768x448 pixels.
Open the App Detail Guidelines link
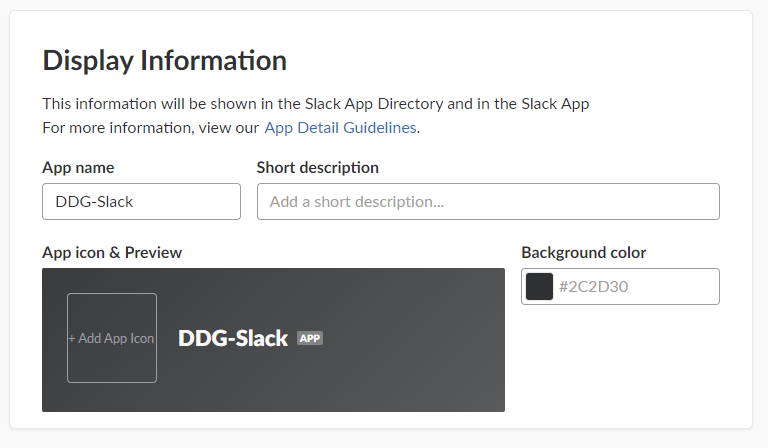tap(340, 128)
